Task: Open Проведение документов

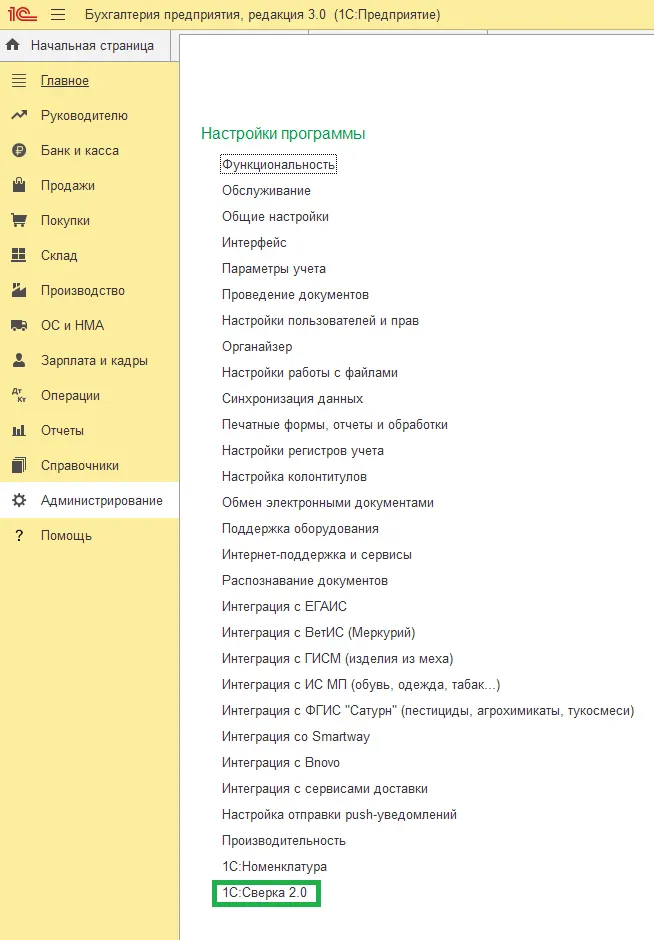Action: (295, 294)
